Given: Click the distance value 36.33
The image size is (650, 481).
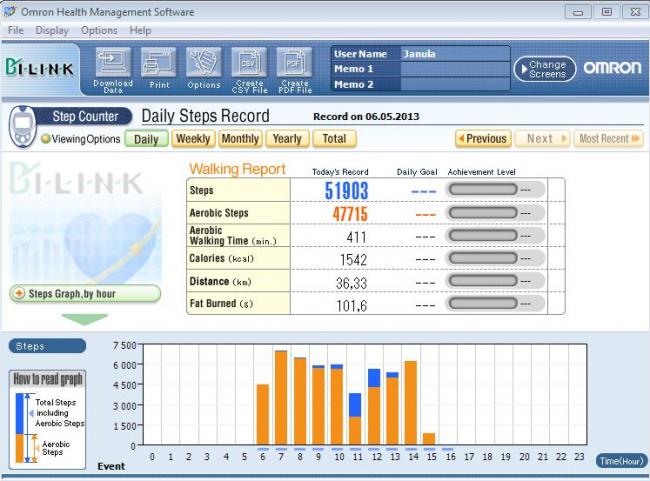Looking at the screenshot, I should [351, 283].
